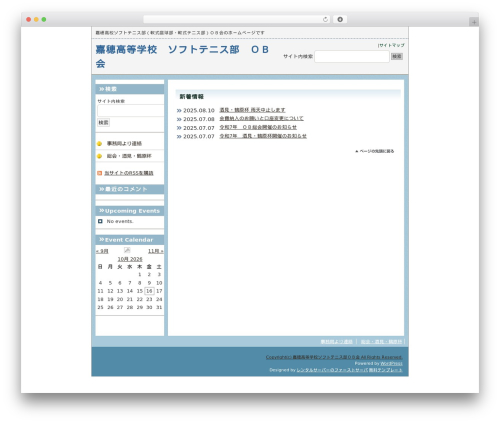
Task: Click the round download icon beside address bar
Action: [x=340, y=19]
